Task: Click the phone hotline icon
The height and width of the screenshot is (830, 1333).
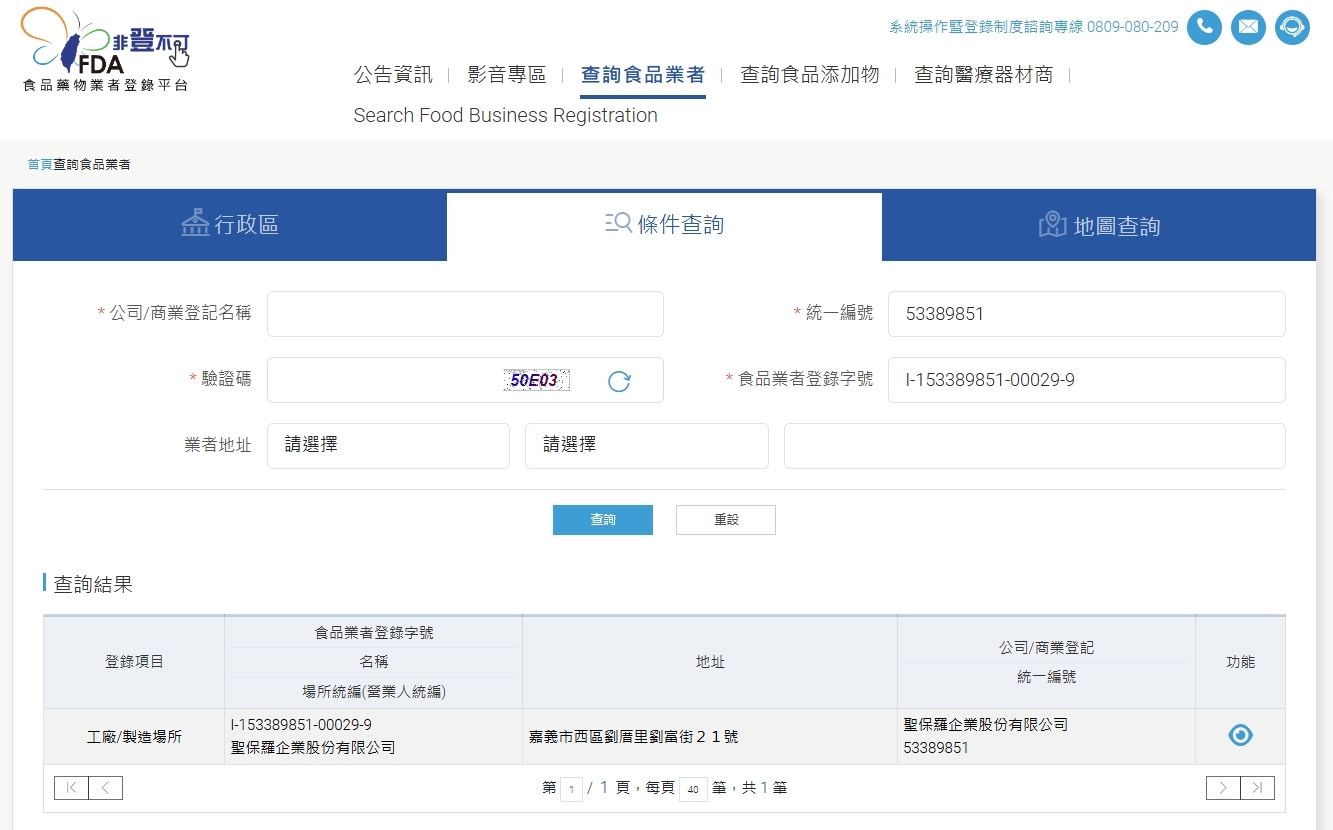Action: pyautogui.click(x=1204, y=27)
